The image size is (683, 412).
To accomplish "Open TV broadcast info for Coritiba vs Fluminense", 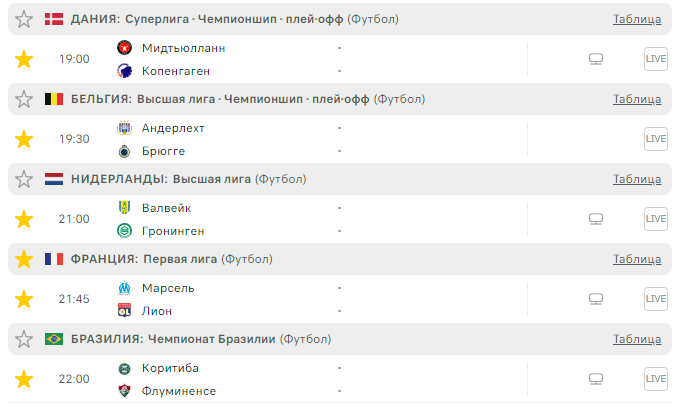I will click(596, 379).
